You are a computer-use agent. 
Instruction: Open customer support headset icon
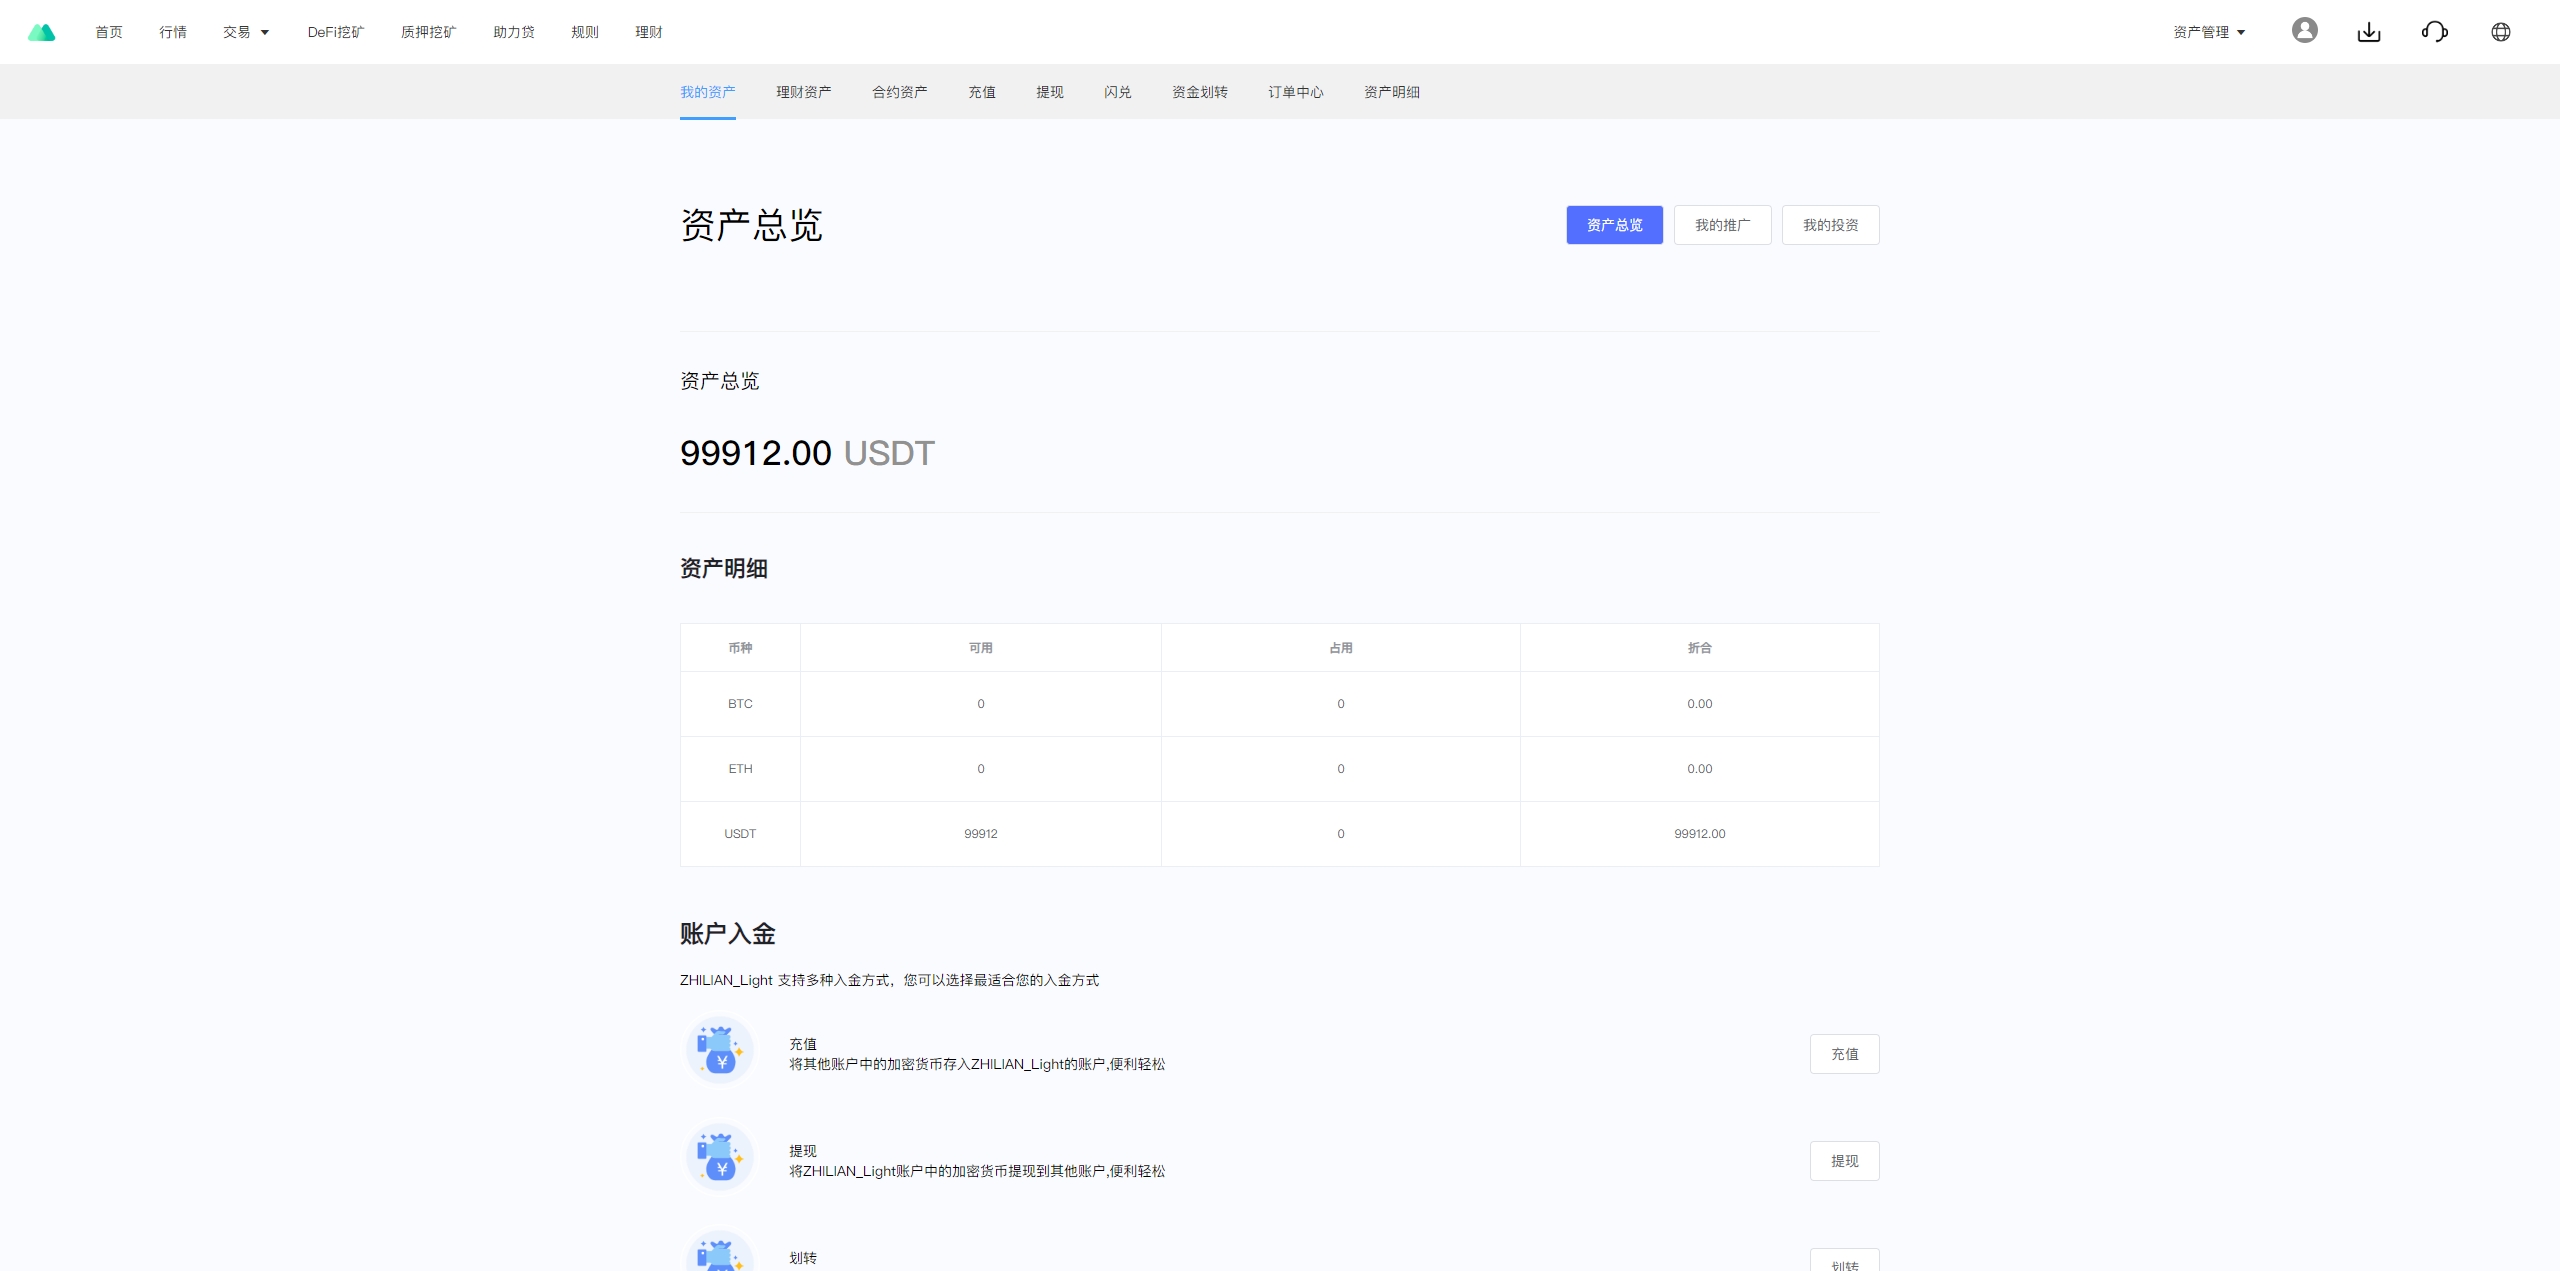point(2434,32)
